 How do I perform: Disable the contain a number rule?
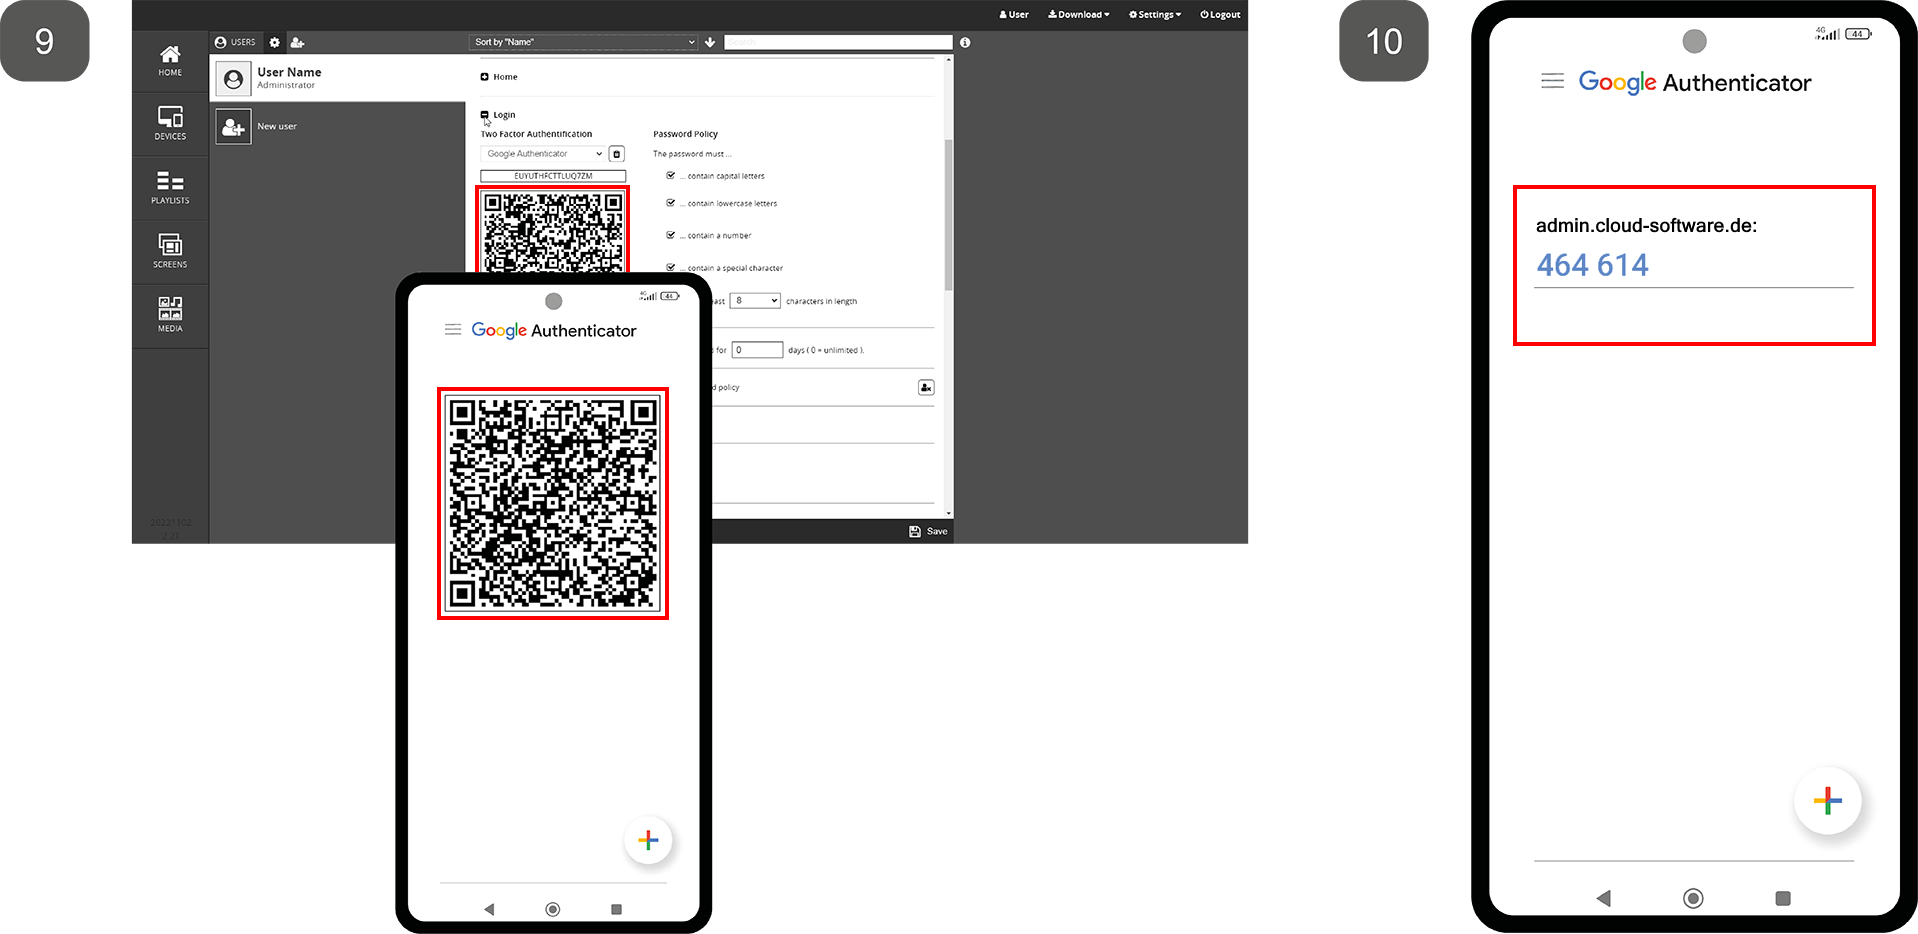(670, 235)
